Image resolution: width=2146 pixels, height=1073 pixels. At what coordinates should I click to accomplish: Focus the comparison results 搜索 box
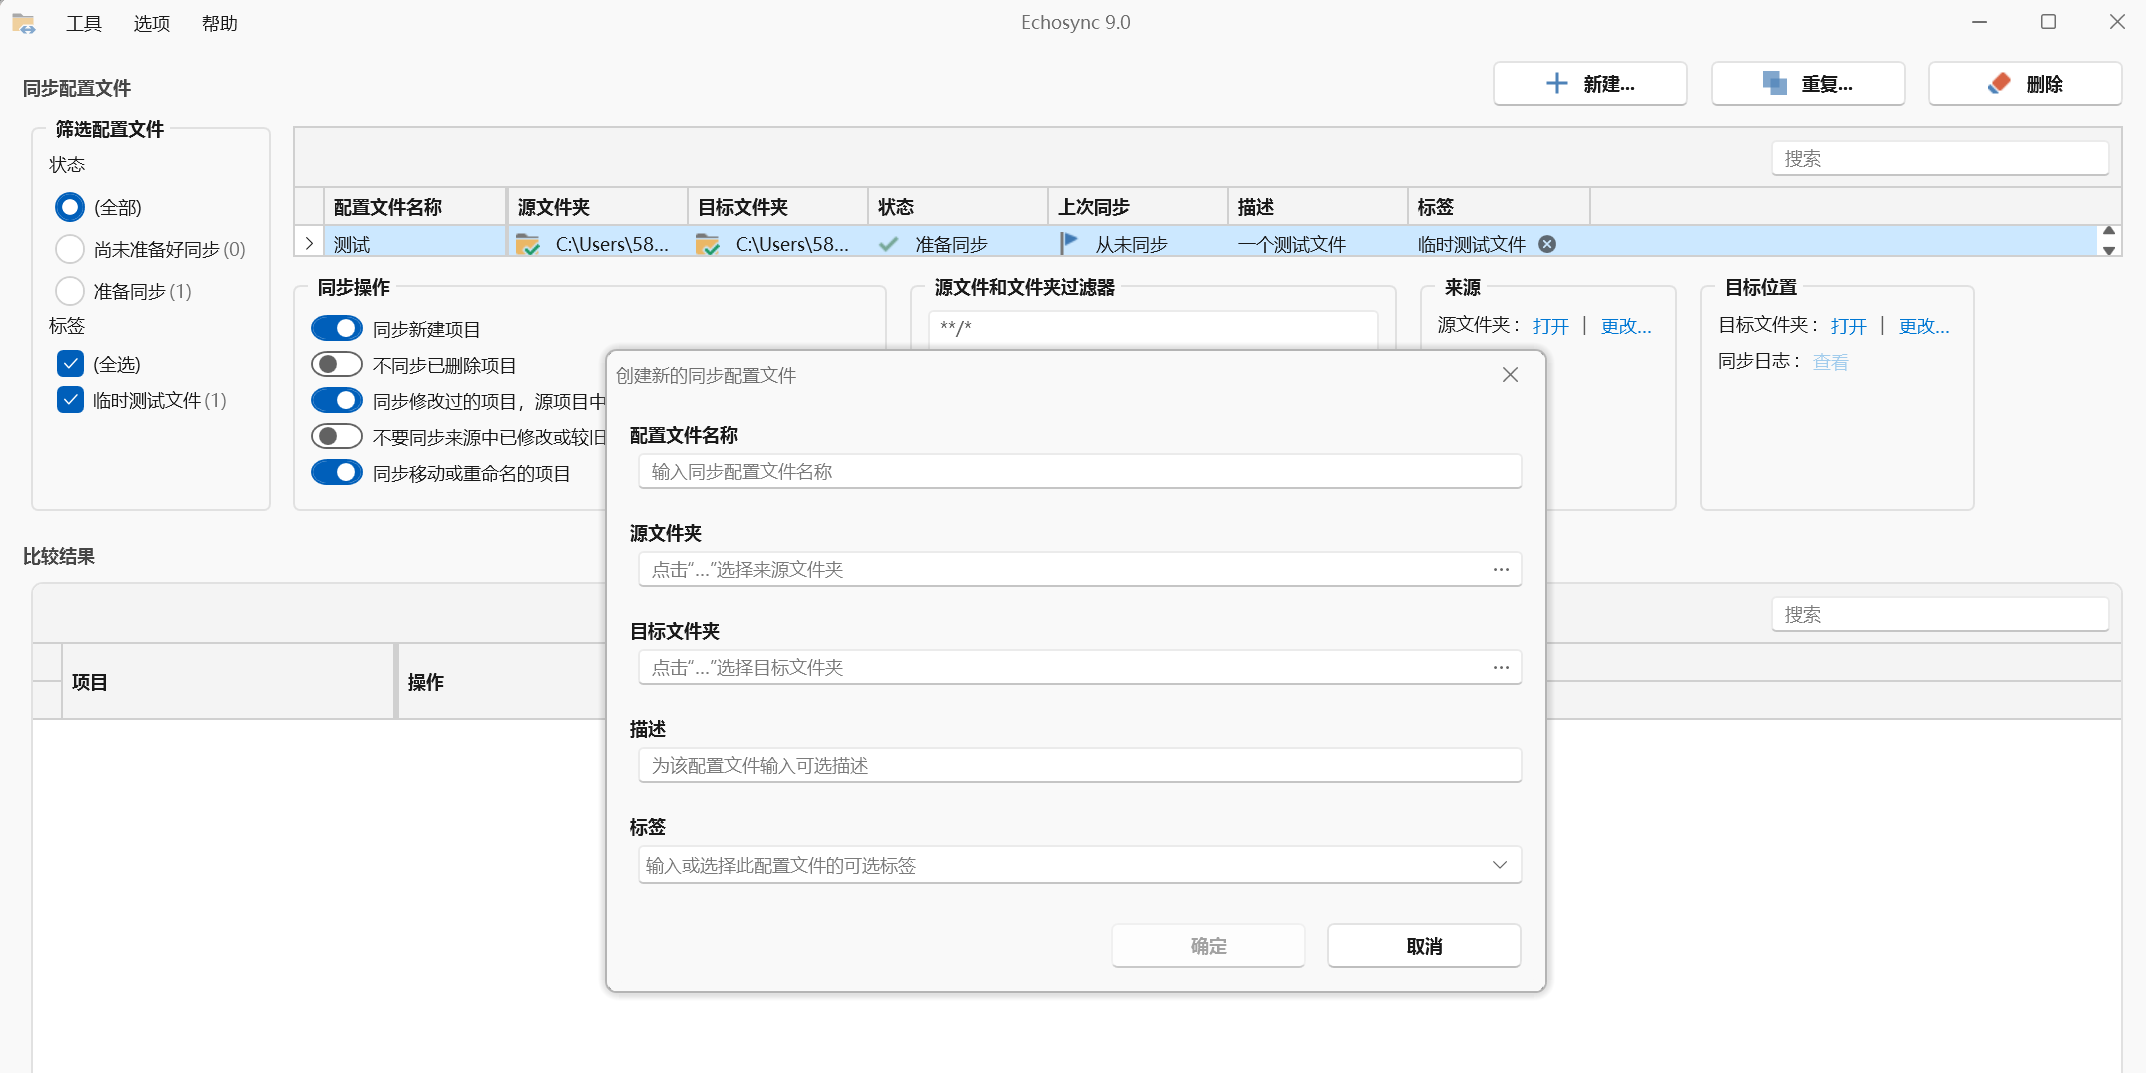coord(1940,614)
